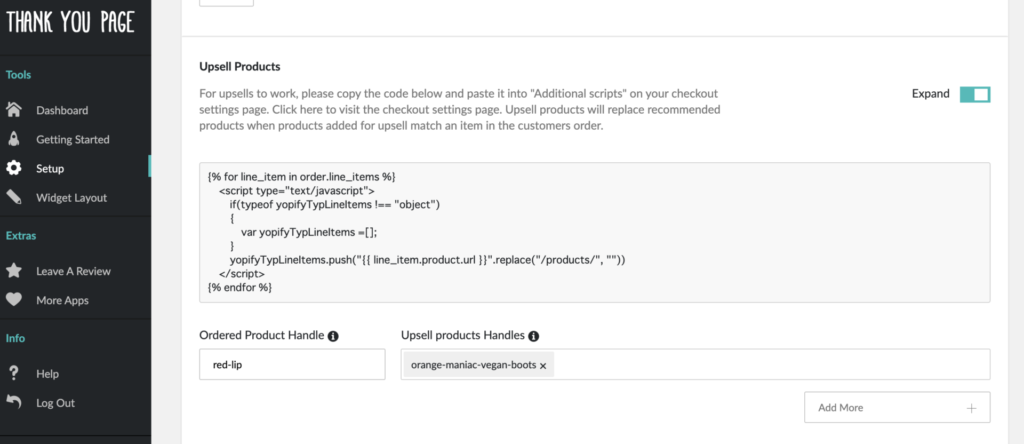Click the upsell Liquid code box
The width and height of the screenshot is (1024, 444).
594,232
